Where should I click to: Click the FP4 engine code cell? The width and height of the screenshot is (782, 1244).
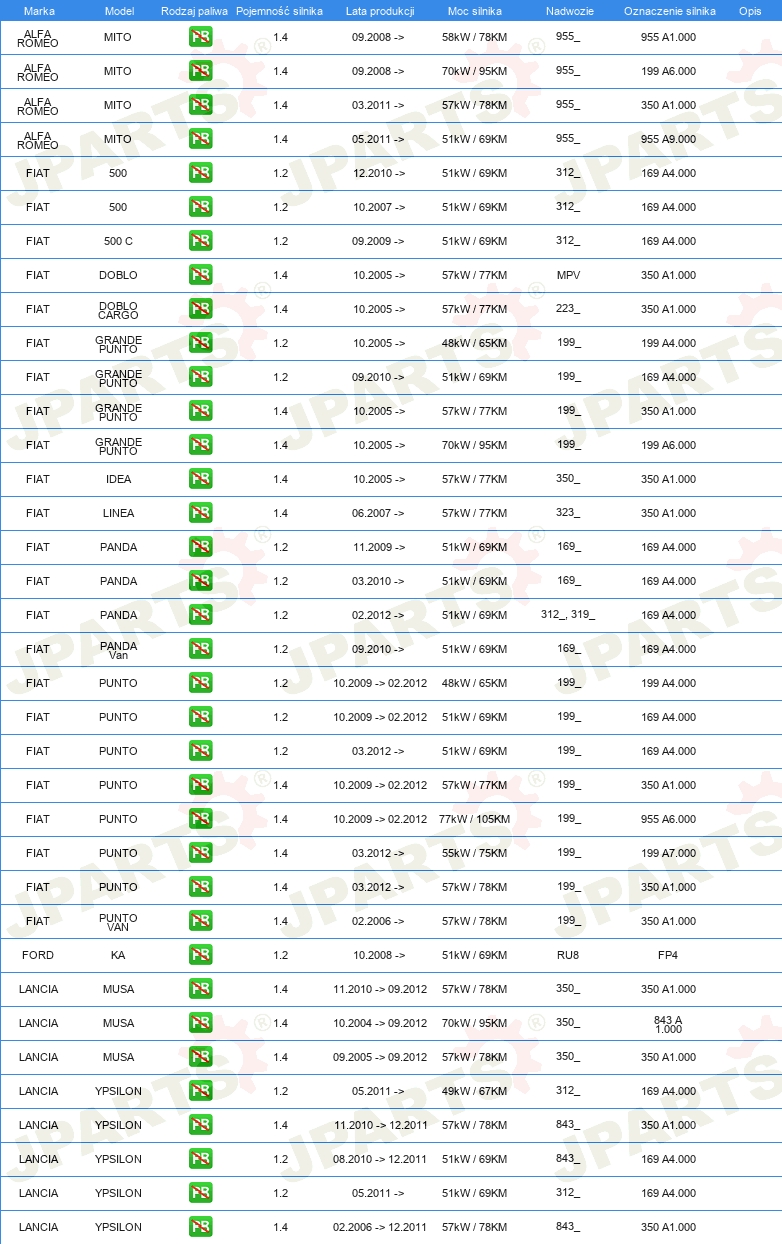click(668, 955)
